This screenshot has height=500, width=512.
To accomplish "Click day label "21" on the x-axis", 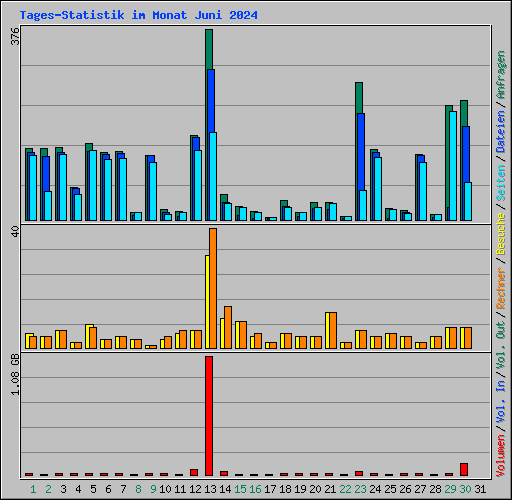I will coord(330,489).
